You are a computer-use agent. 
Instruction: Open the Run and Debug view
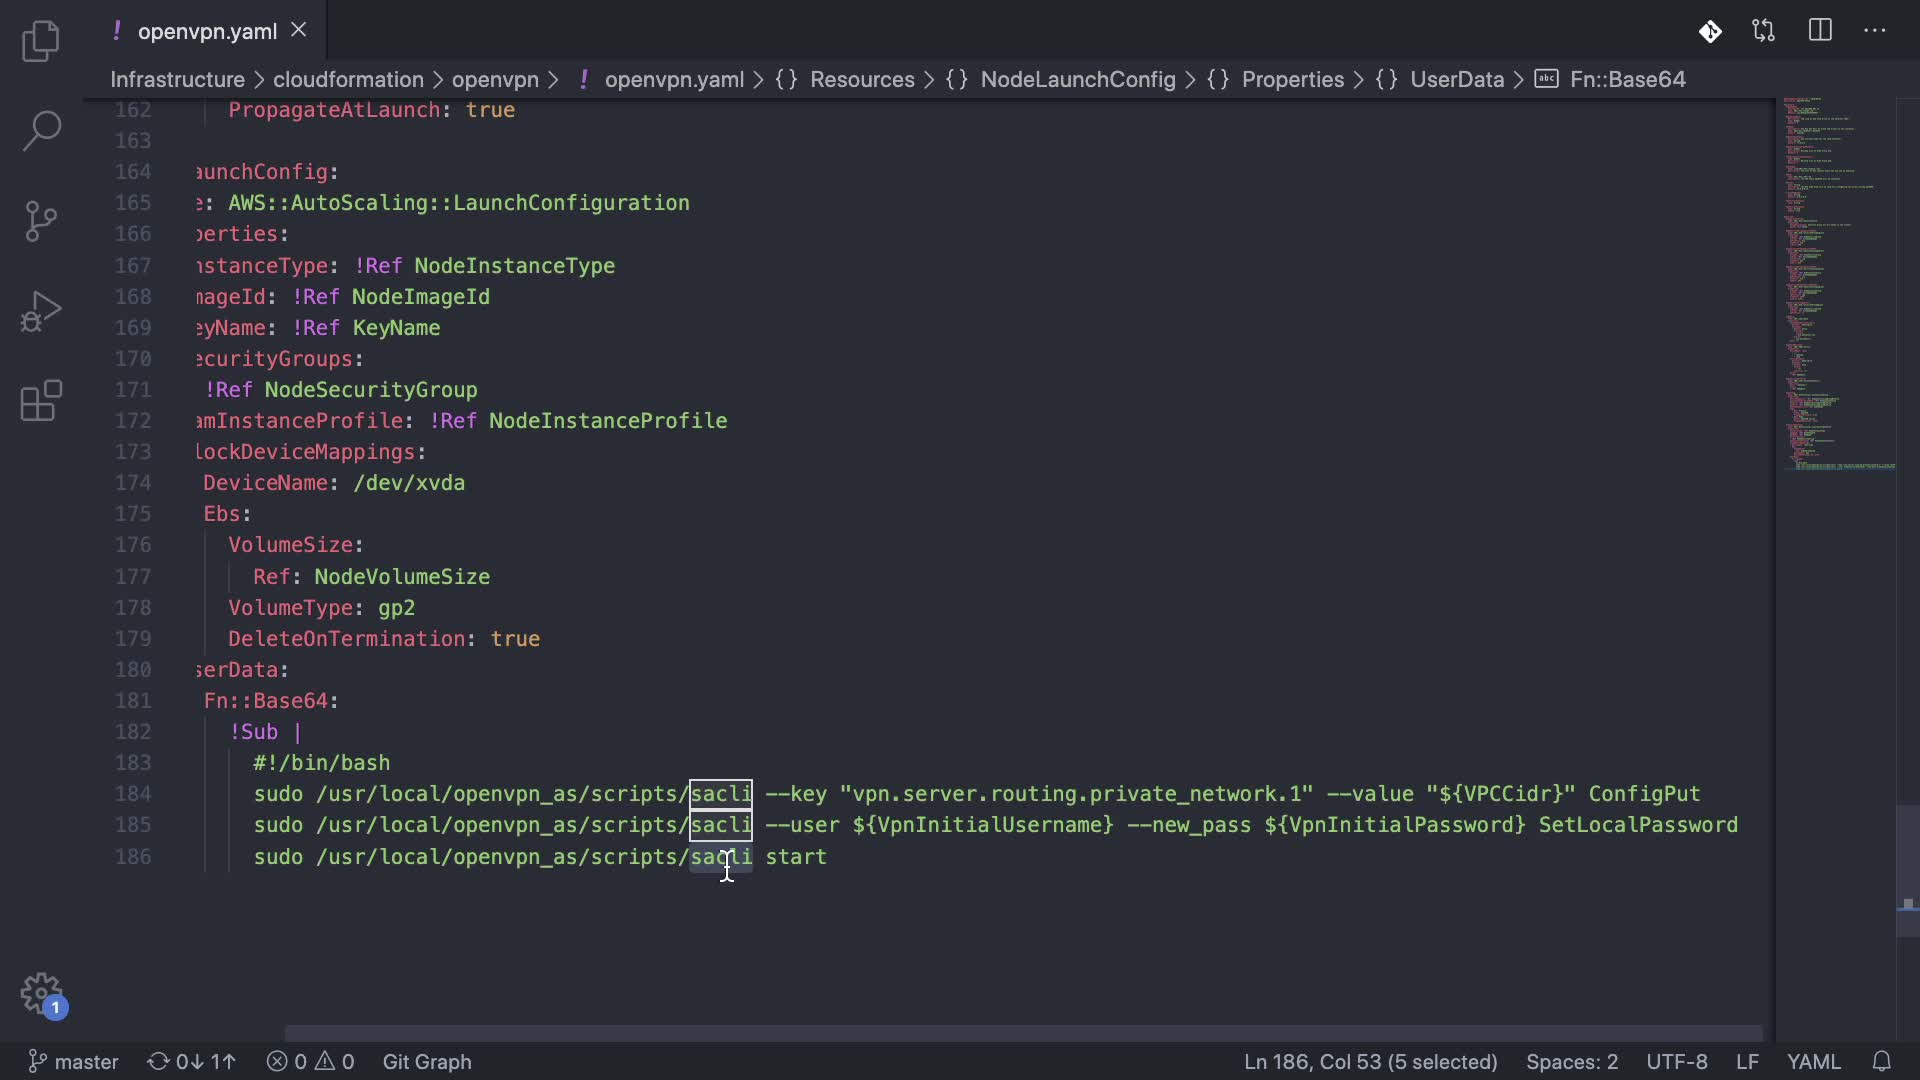pos(41,311)
